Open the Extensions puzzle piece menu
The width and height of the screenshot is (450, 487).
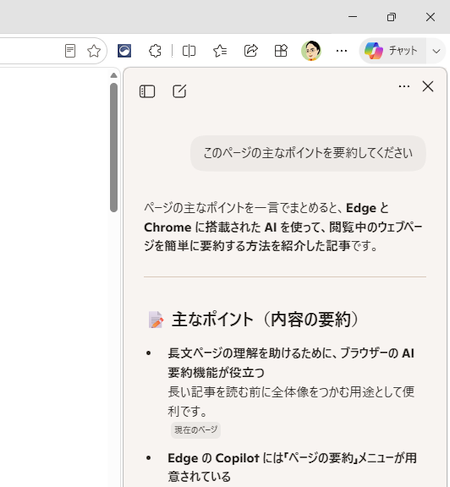(x=155, y=51)
